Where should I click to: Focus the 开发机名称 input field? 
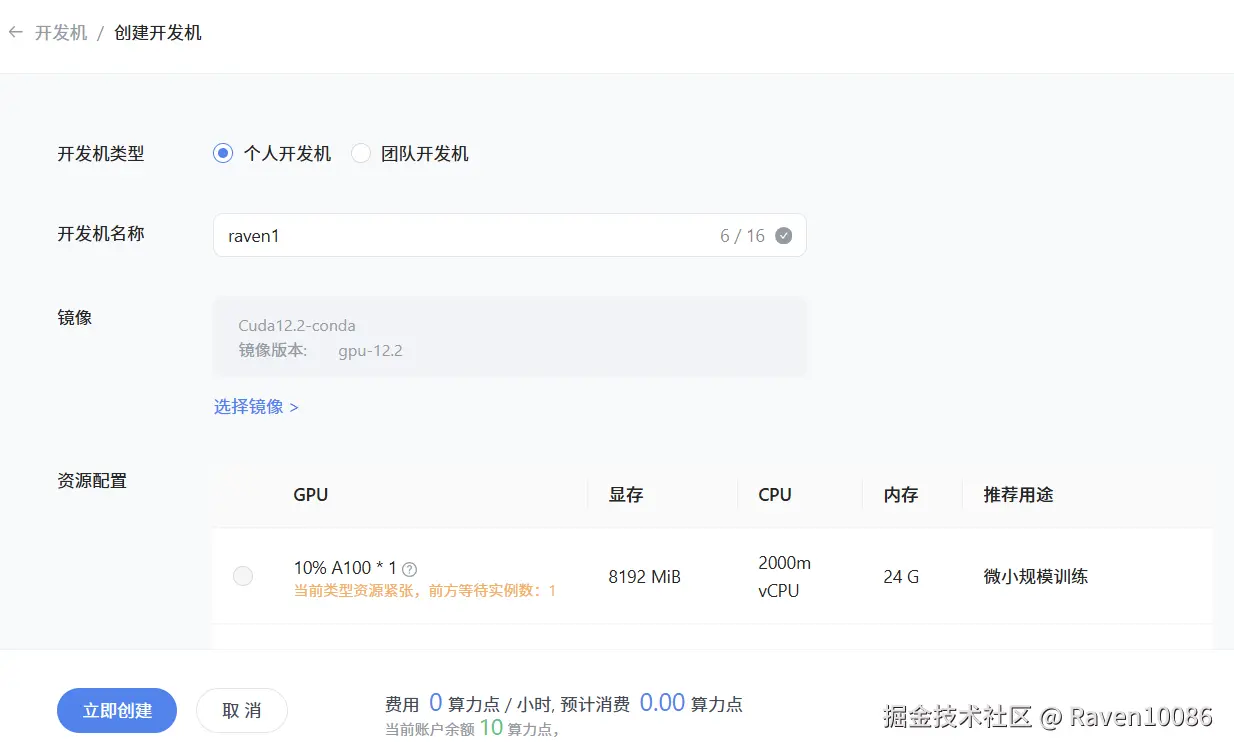pos(509,235)
